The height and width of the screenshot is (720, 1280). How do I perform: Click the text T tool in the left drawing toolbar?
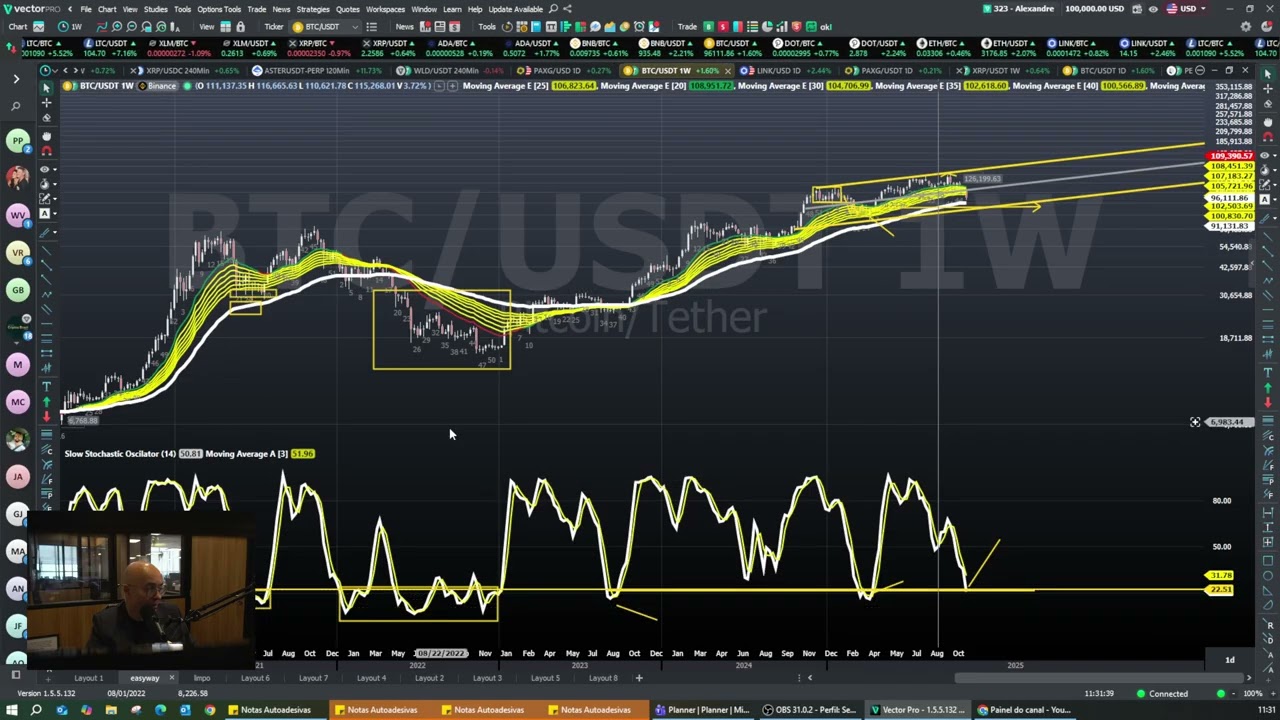(46, 387)
